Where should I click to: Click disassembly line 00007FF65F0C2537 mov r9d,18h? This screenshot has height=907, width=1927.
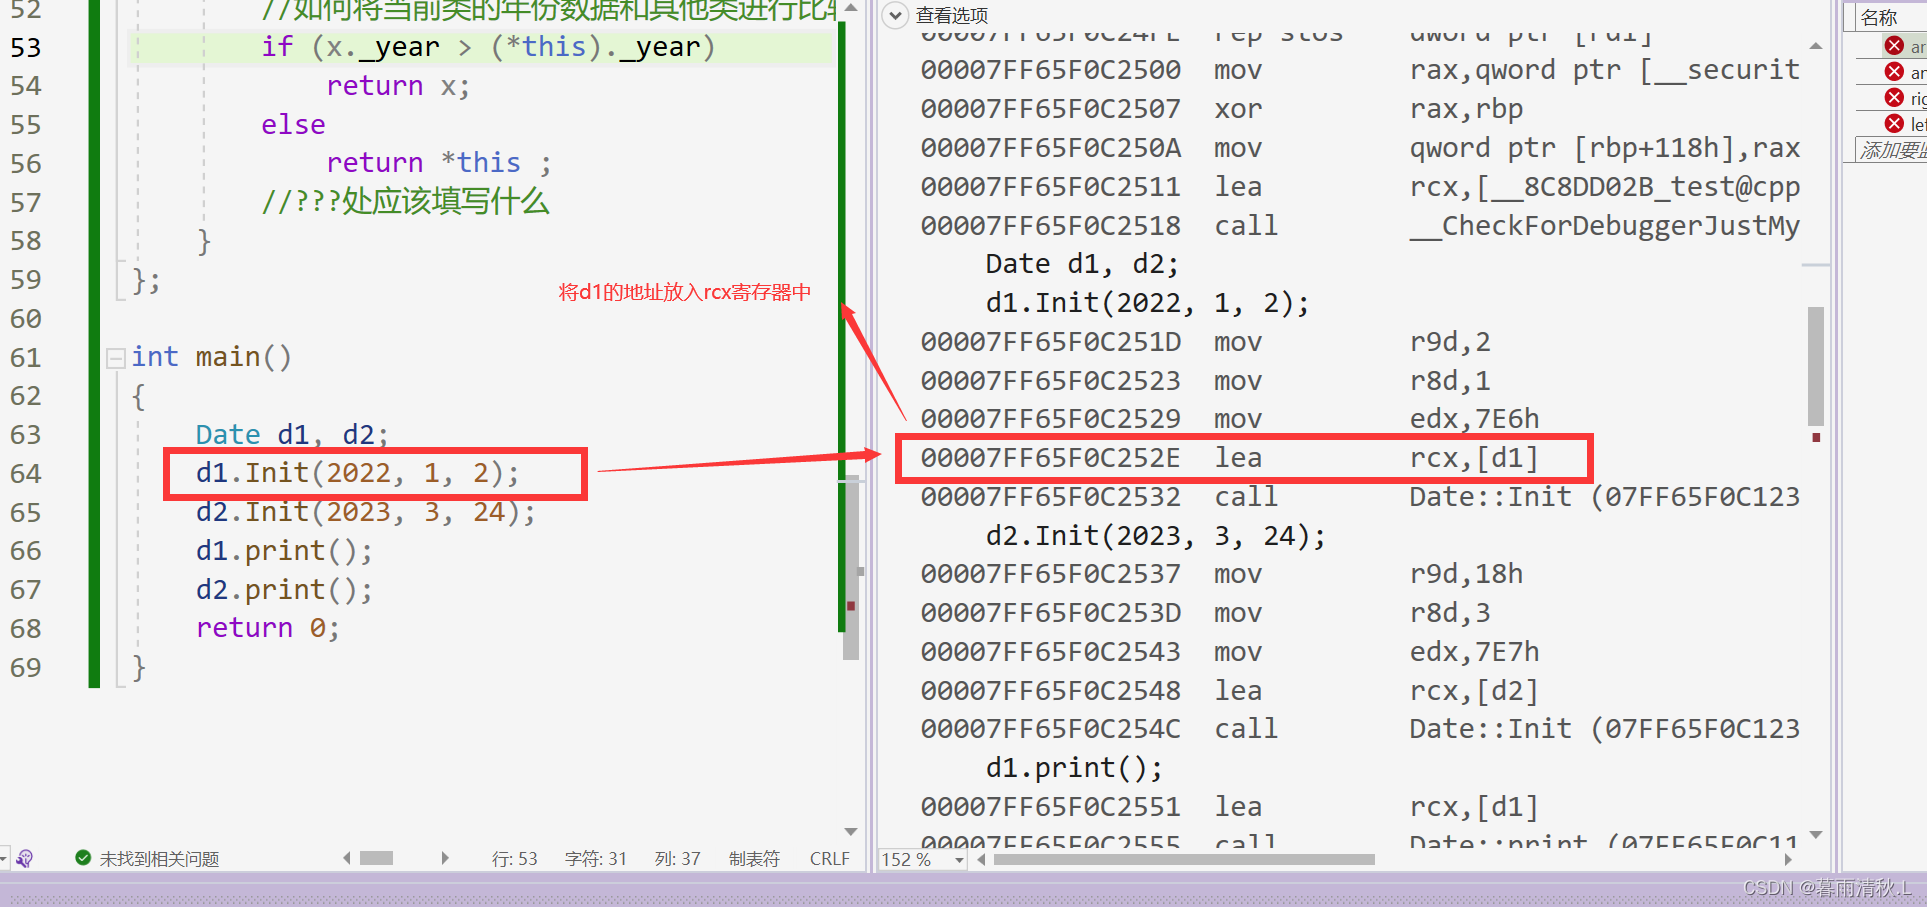(x=1222, y=574)
